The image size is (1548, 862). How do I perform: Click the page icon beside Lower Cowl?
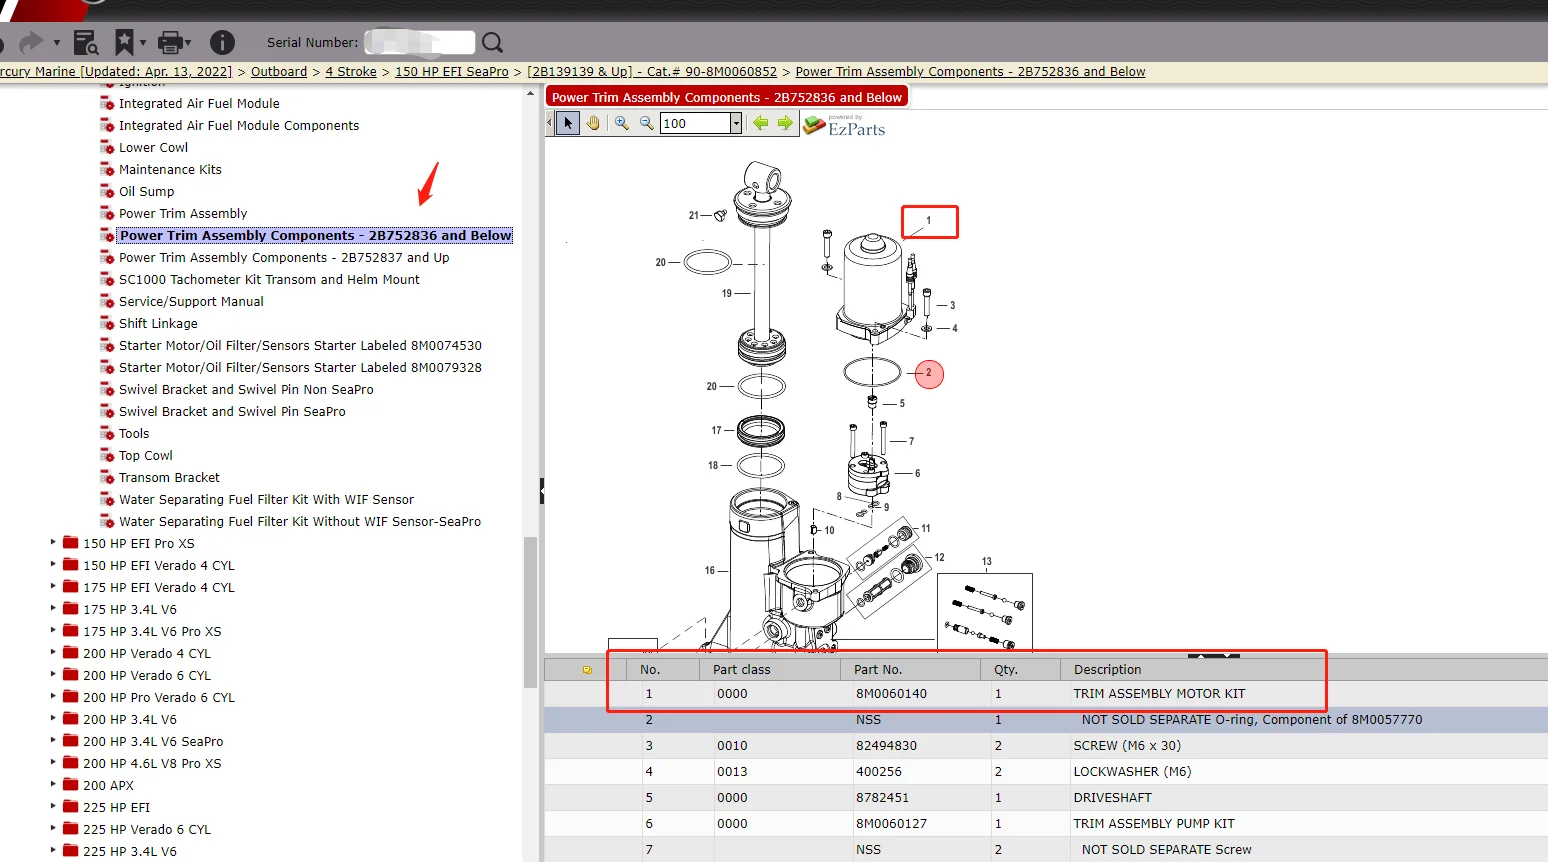107,147
